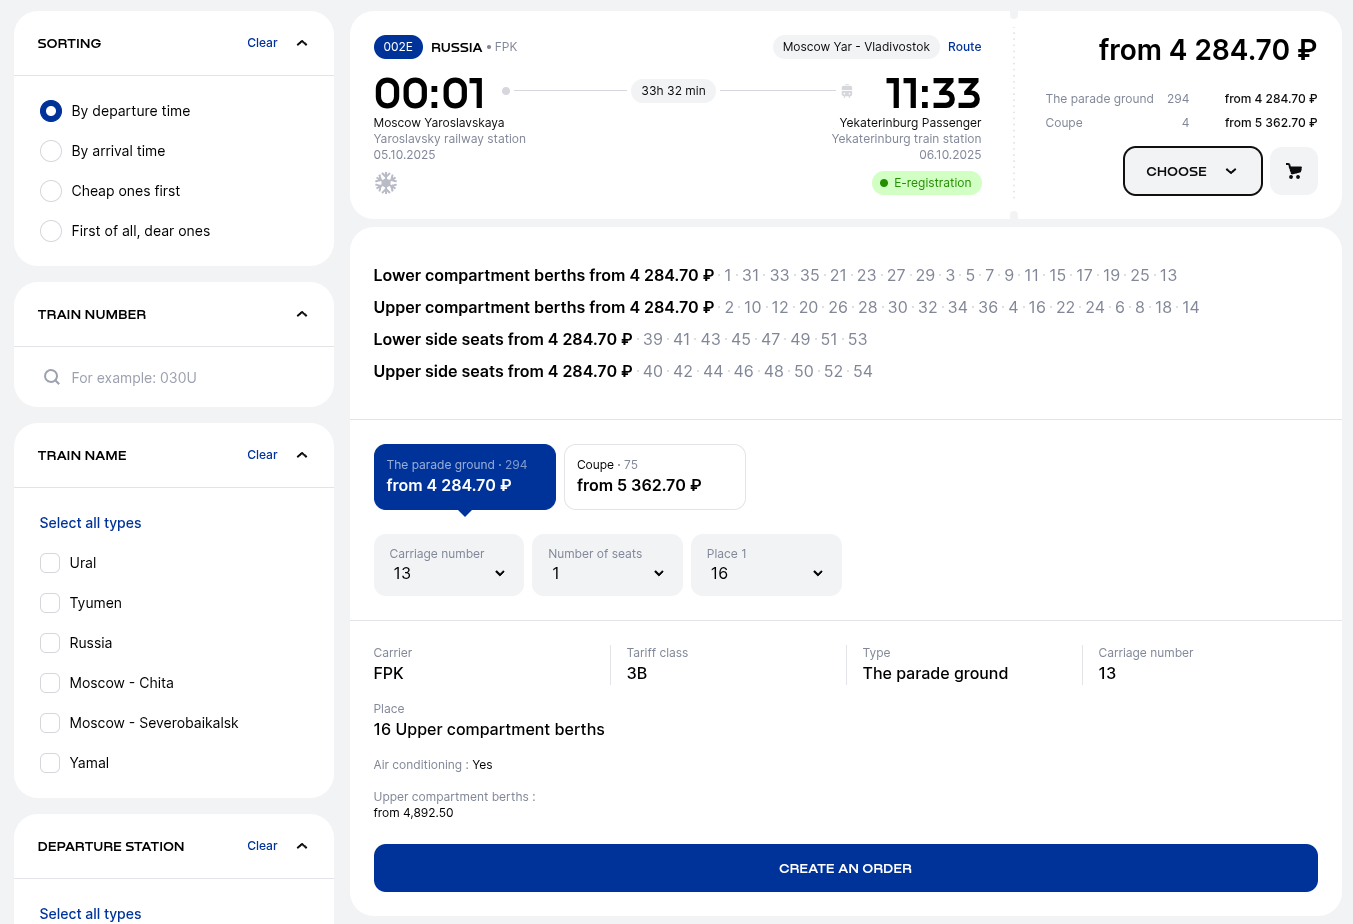Collapse the Departure Station section chevron

pyautogui.click(x=302, y=846)
